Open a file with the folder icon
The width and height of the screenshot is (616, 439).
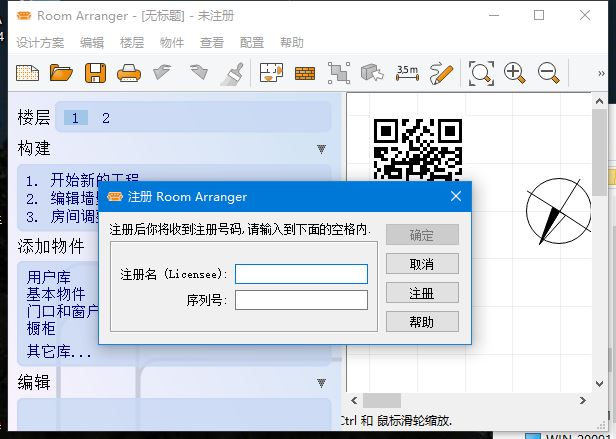point(61,73)
